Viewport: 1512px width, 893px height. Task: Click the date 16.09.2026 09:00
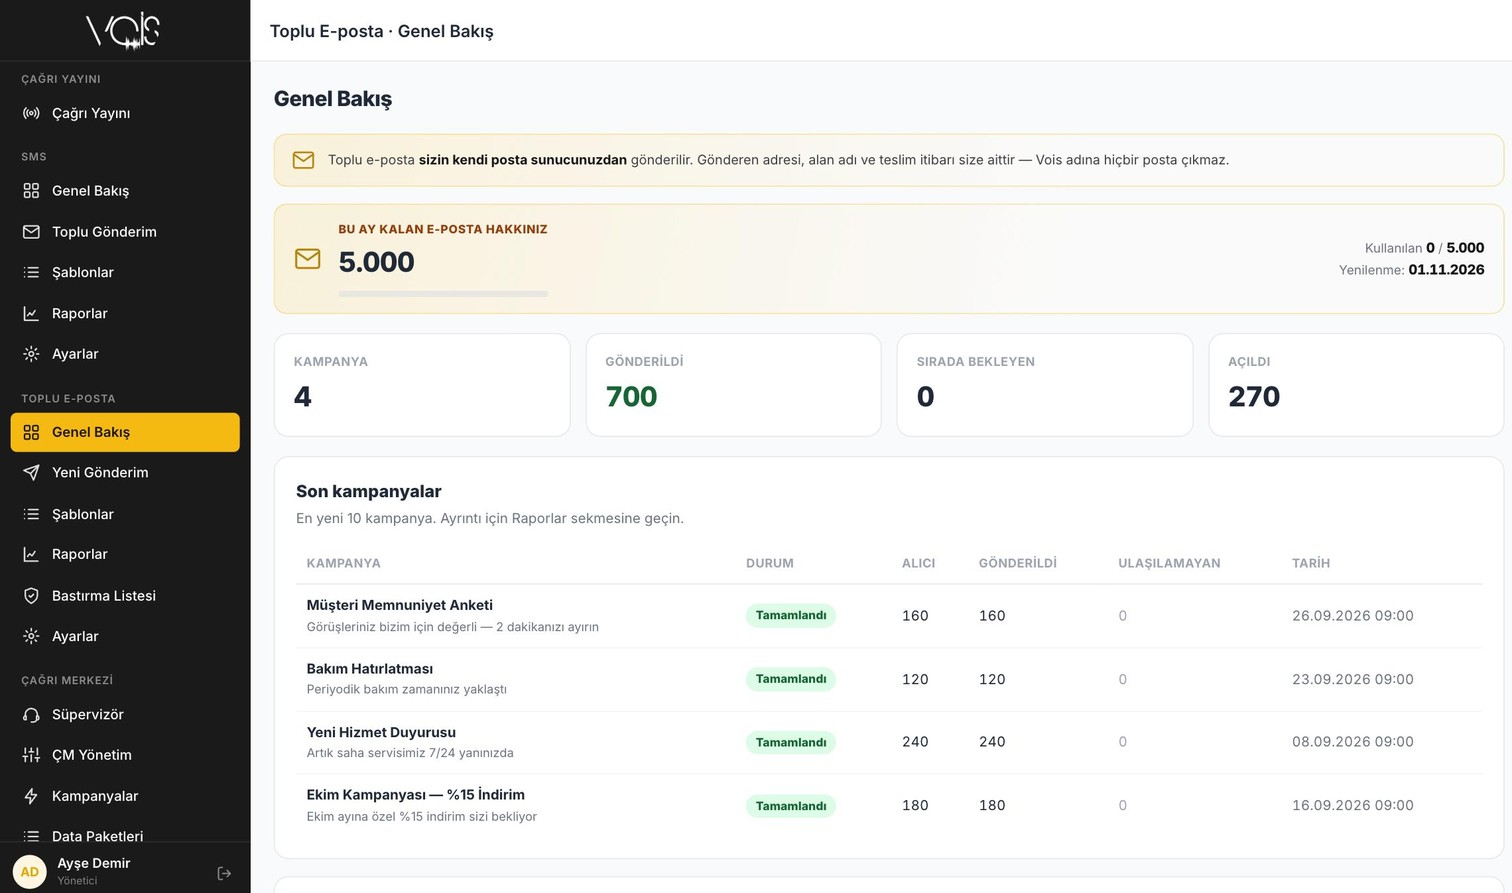[1353, 805]
